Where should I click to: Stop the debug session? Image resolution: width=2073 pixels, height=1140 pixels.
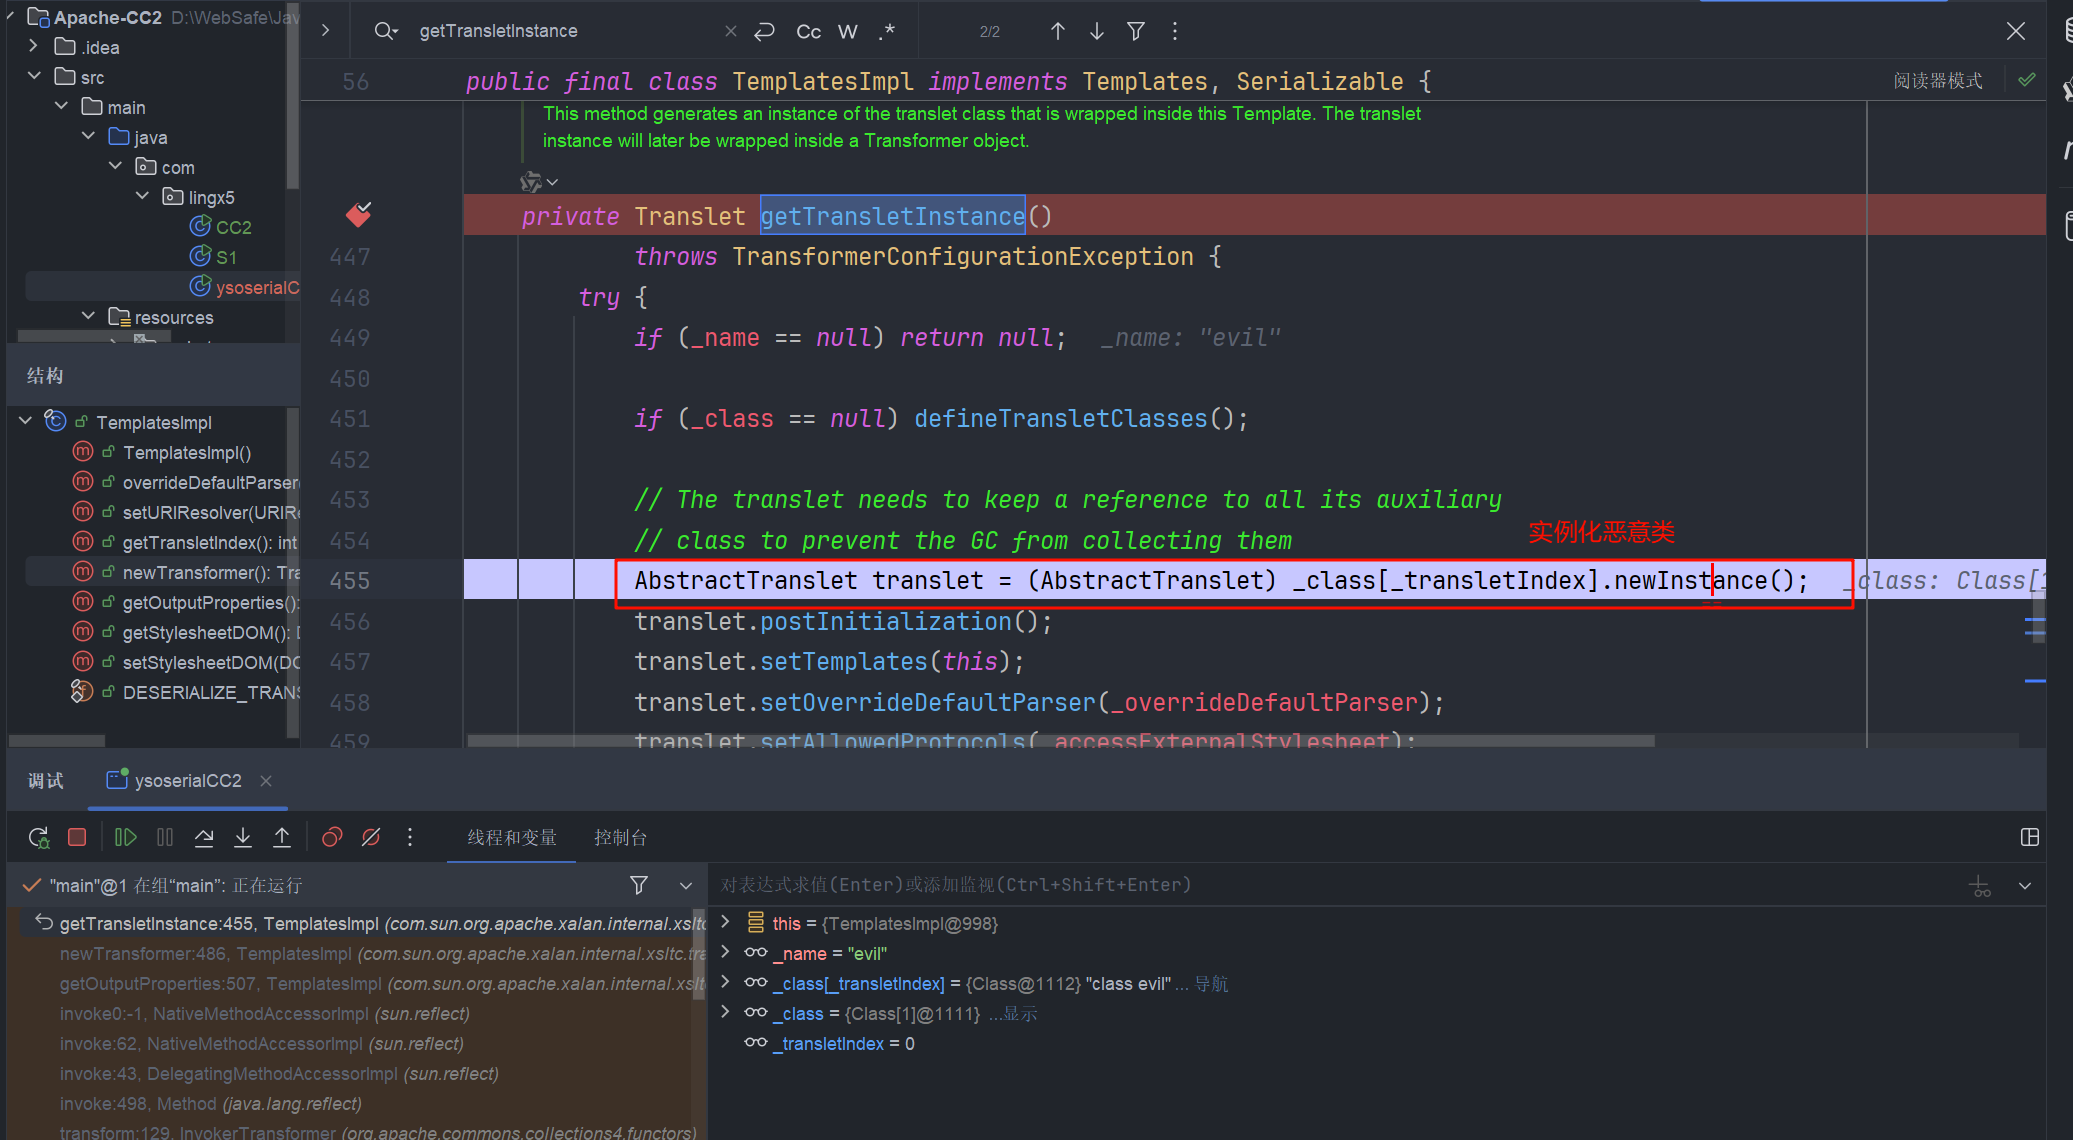point(77,838)
